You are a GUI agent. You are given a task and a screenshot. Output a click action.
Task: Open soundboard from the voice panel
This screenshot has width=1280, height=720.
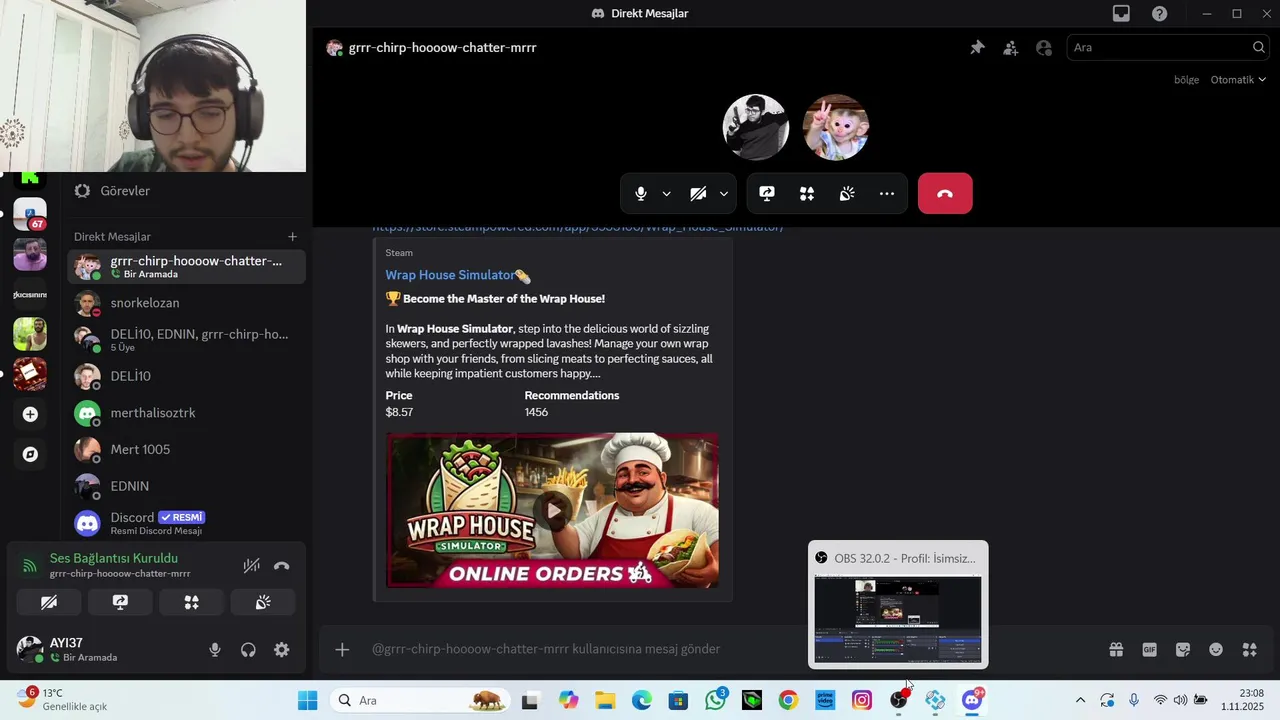(263, 602)
